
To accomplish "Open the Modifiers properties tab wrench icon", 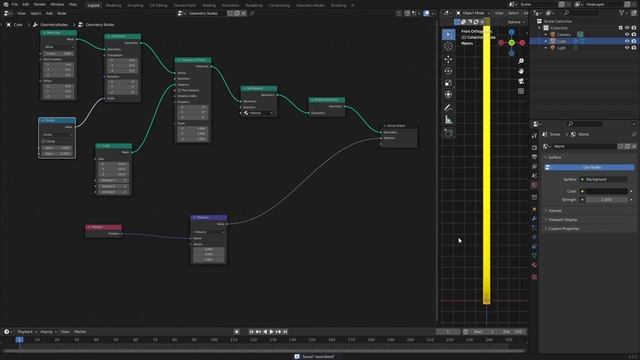I will pyautogui.click(x=534, y=219).
